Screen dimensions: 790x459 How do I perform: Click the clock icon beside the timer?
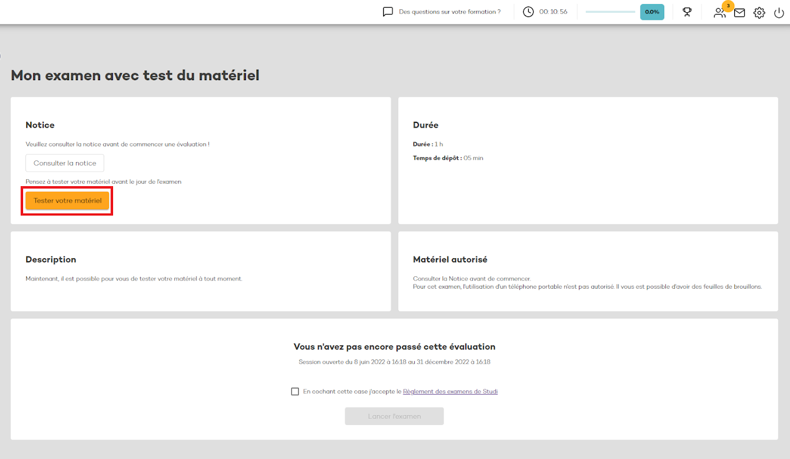pyautogui.click(x=528, y=12)
